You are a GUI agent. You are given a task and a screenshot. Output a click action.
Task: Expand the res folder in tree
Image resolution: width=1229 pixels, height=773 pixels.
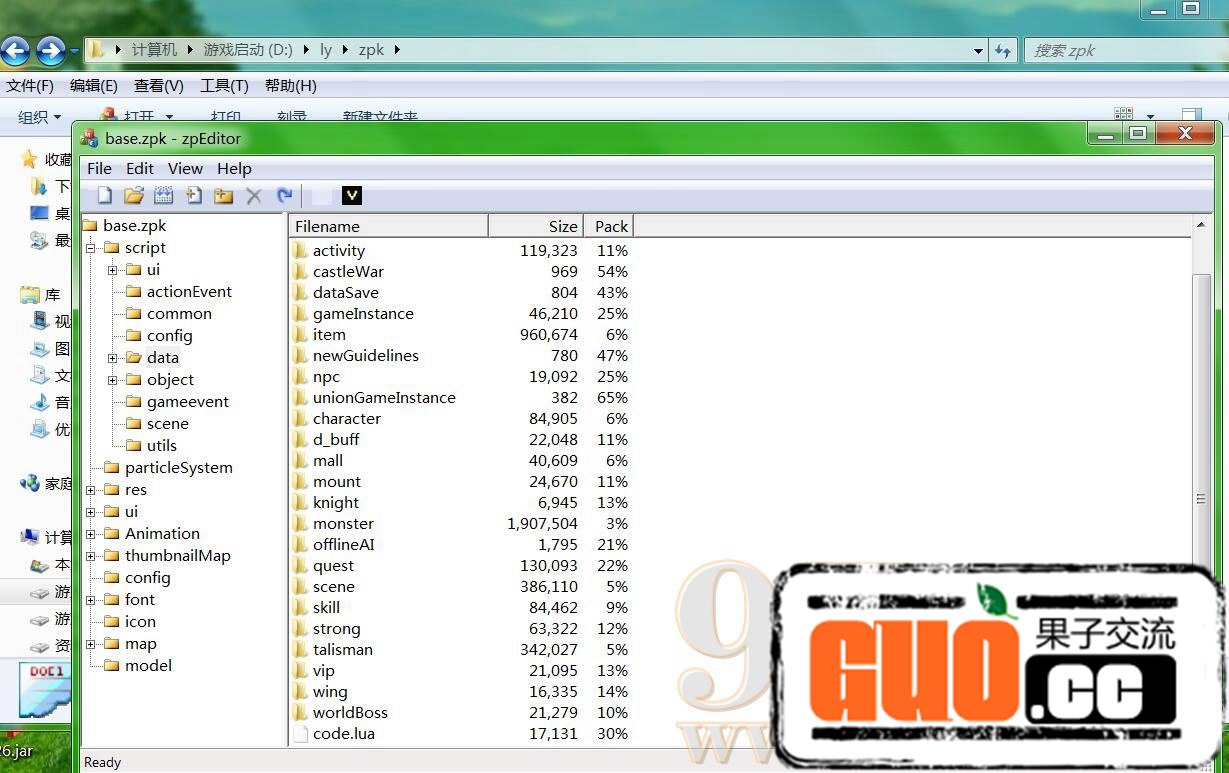click(91, 490)
